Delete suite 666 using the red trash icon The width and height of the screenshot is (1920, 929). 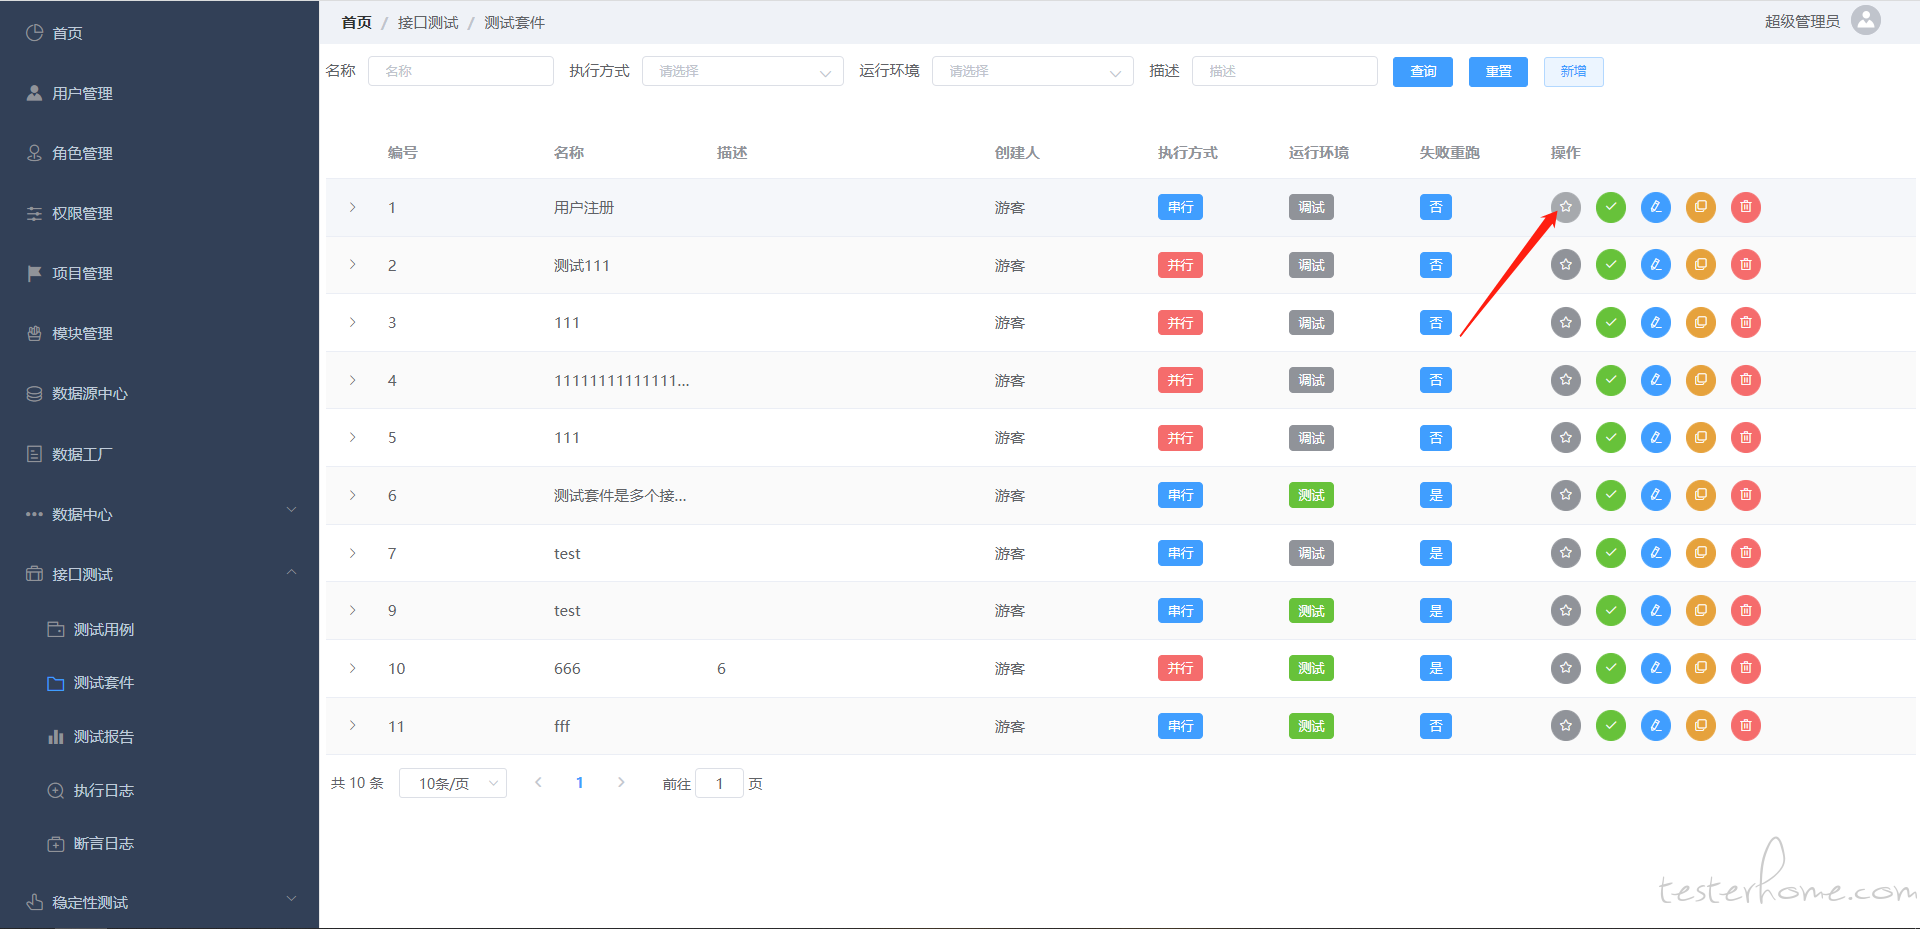point(1745,668)
